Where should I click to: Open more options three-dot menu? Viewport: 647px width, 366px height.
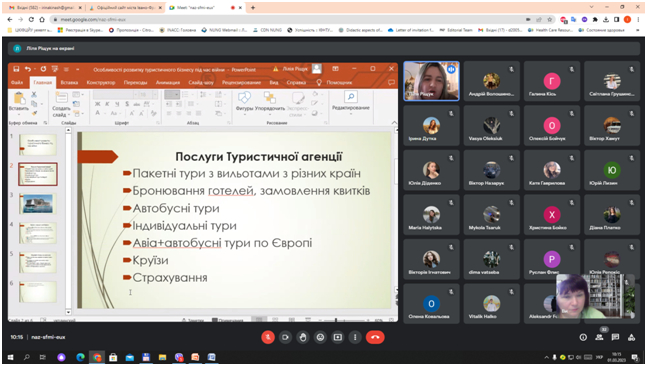pyautogui.click(x=355, y=337)
